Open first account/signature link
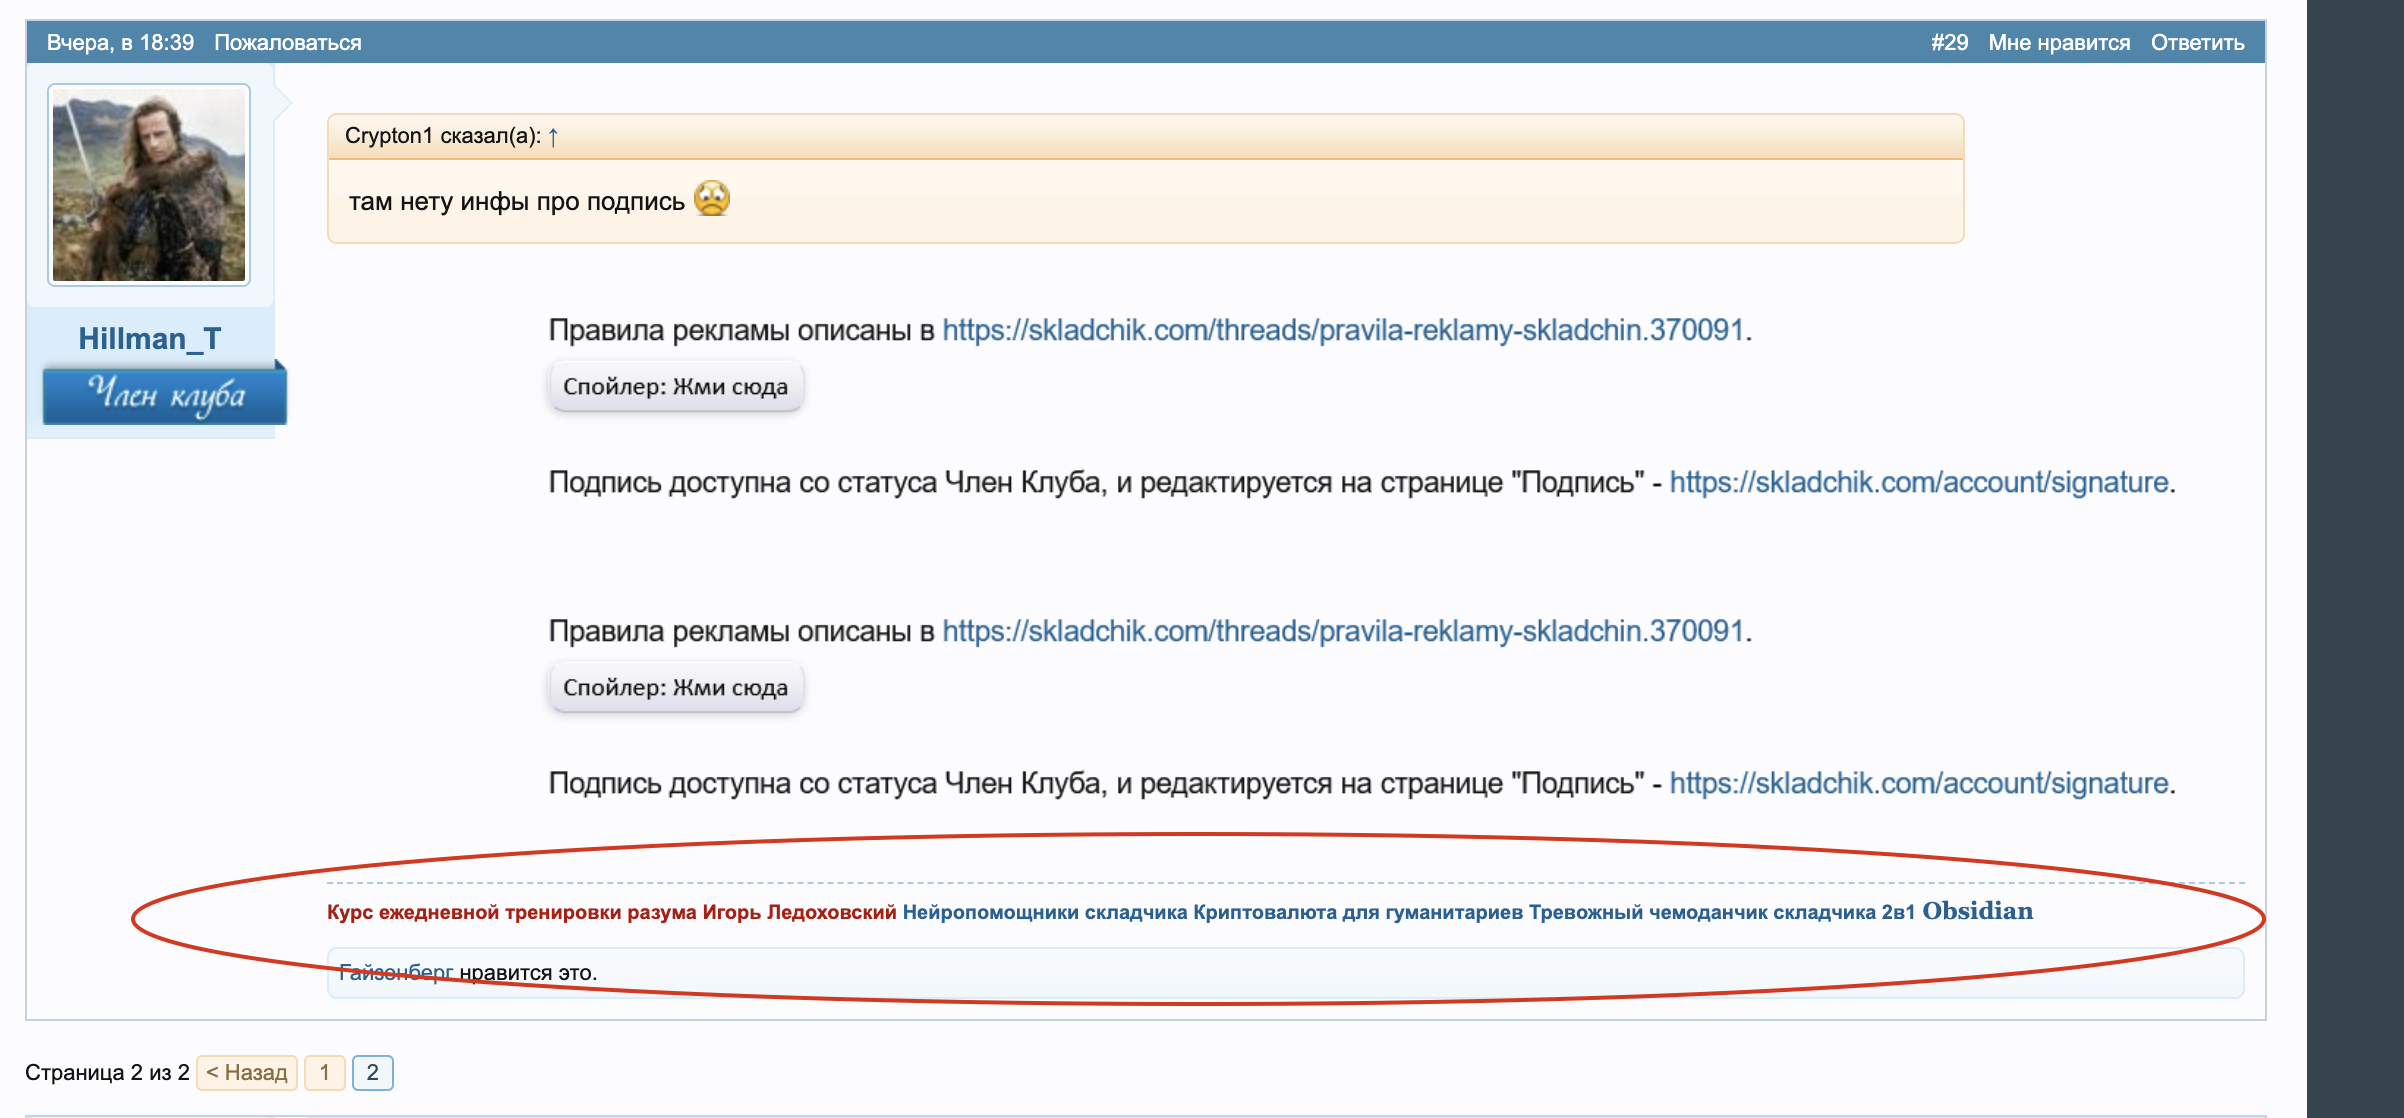 click(1918, 482)
